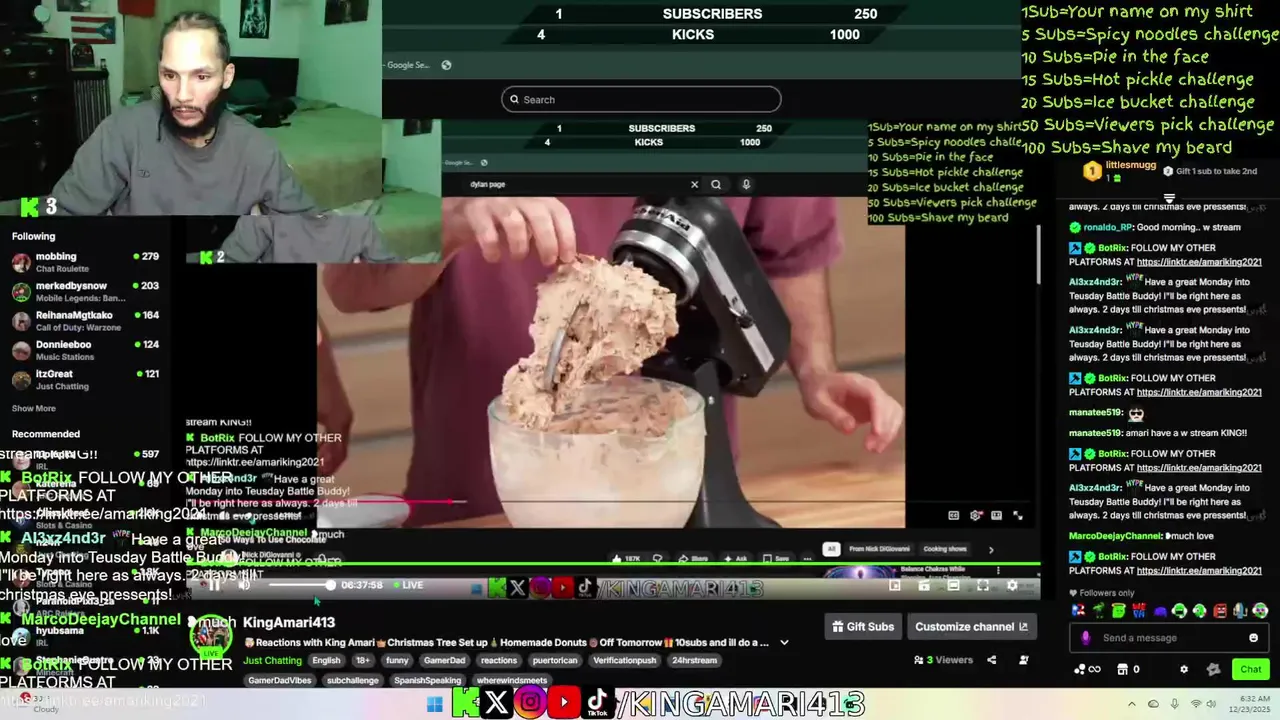This screenshot has width=1280, height=720.
Task: Expand system tray hidden icons chevron
Action: [x=1132, y=704]
